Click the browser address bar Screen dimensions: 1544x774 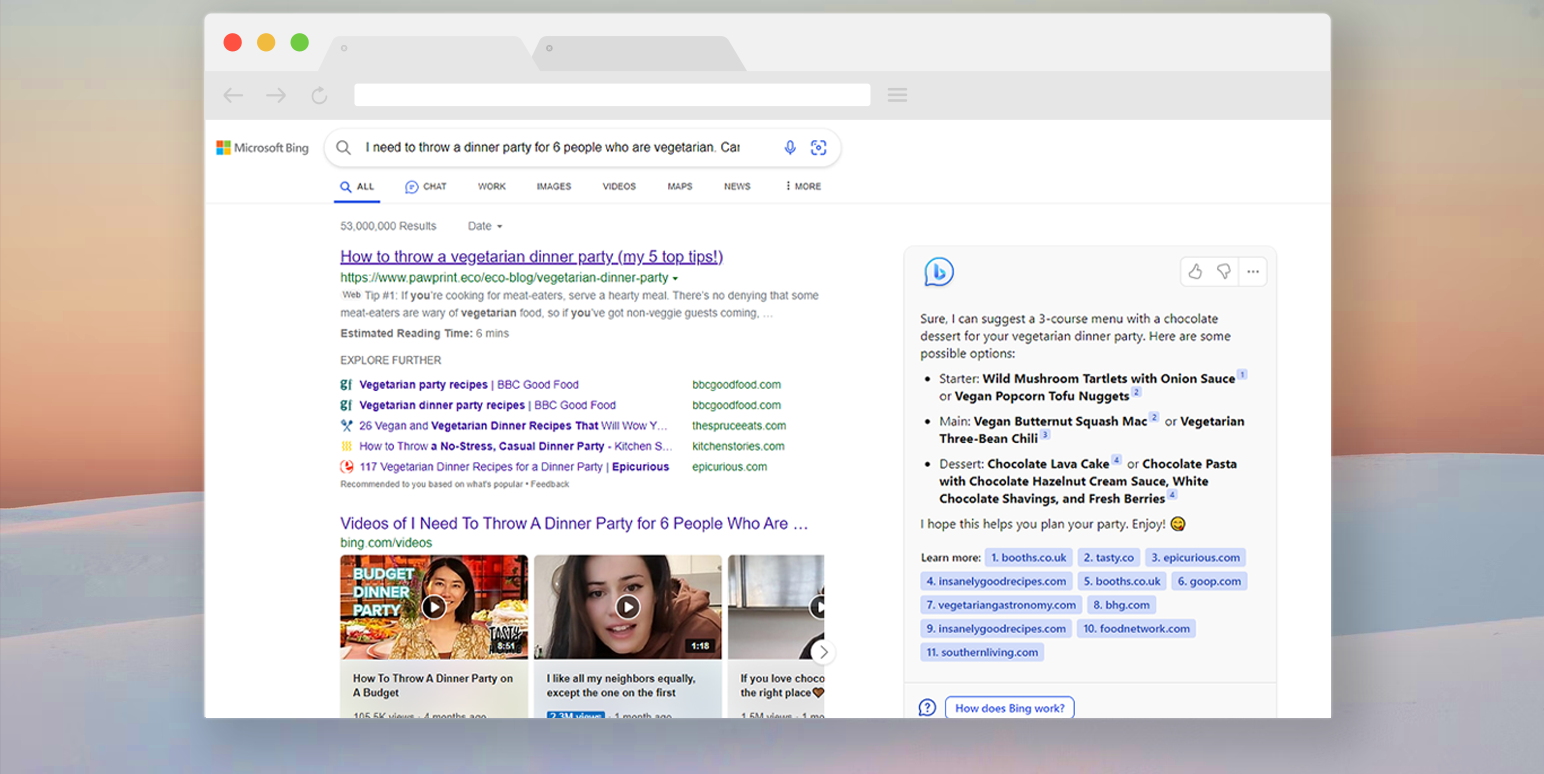pos(612,95)
